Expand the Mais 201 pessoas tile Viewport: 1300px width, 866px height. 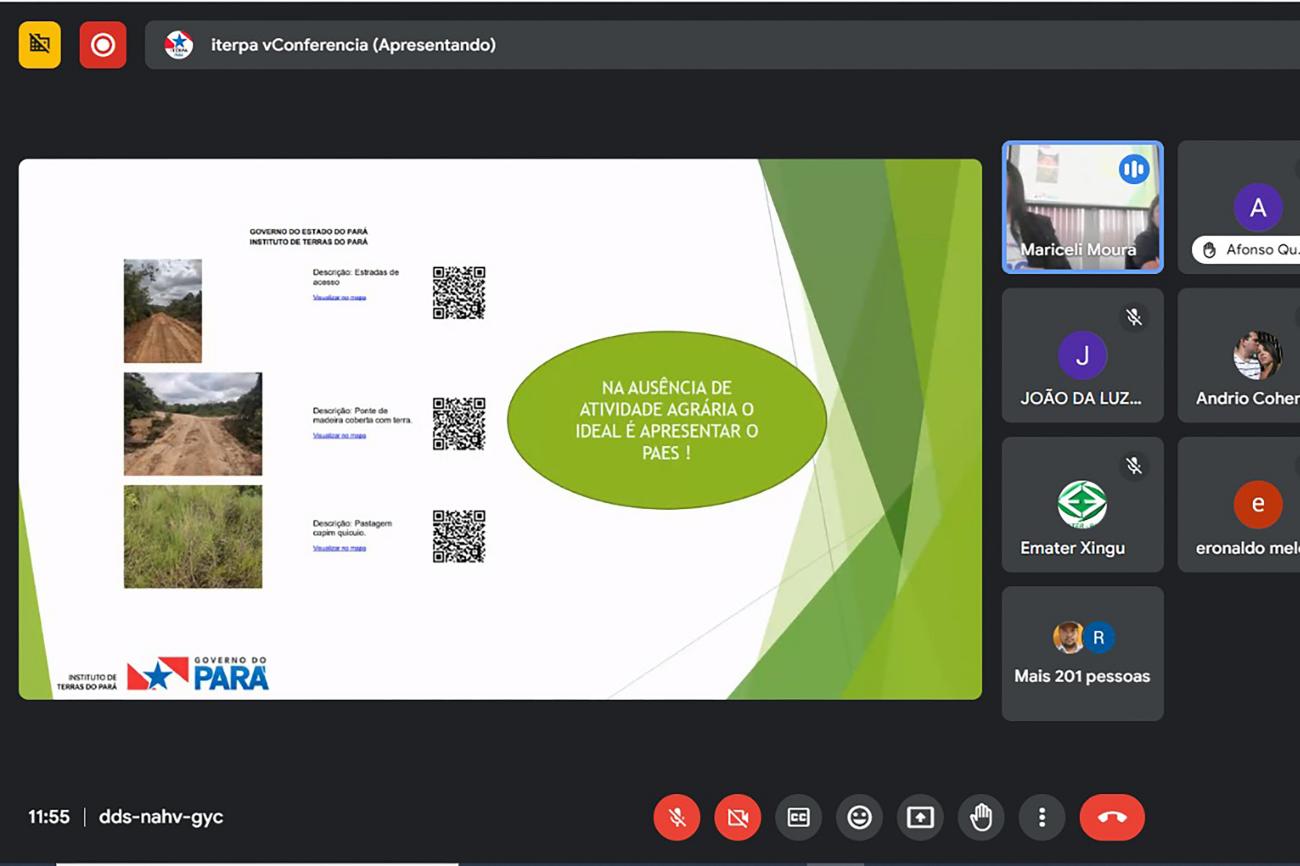[x=1082, y=653]
